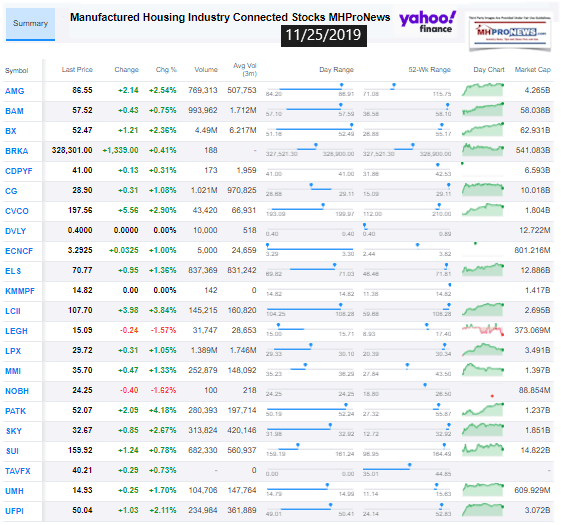Sort by the Change column header
Image resolution: width=561 pixels, height=525 pixels.
(126, 69)
